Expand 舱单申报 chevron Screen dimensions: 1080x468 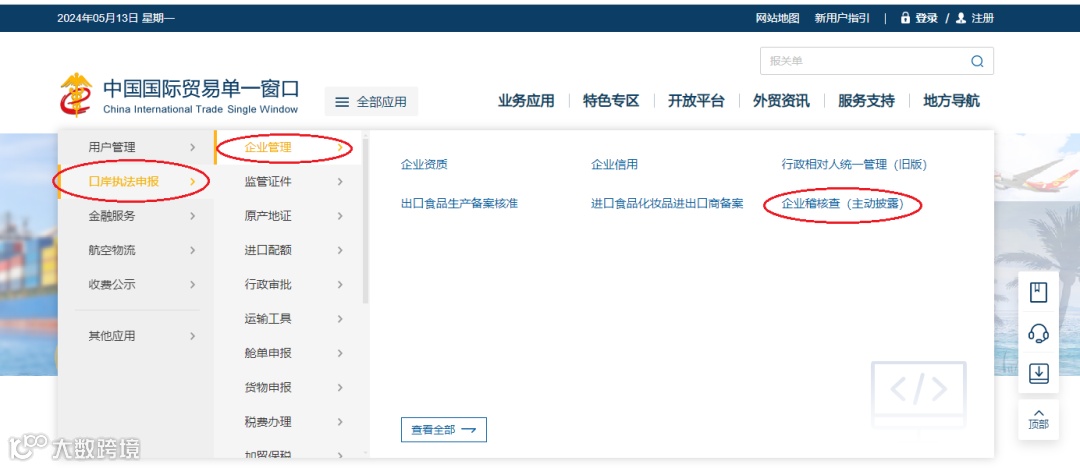tap(340, 353)
